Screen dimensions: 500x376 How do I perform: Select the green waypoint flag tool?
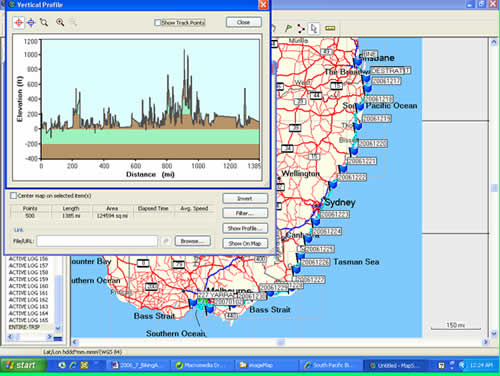tap(288, 28)
